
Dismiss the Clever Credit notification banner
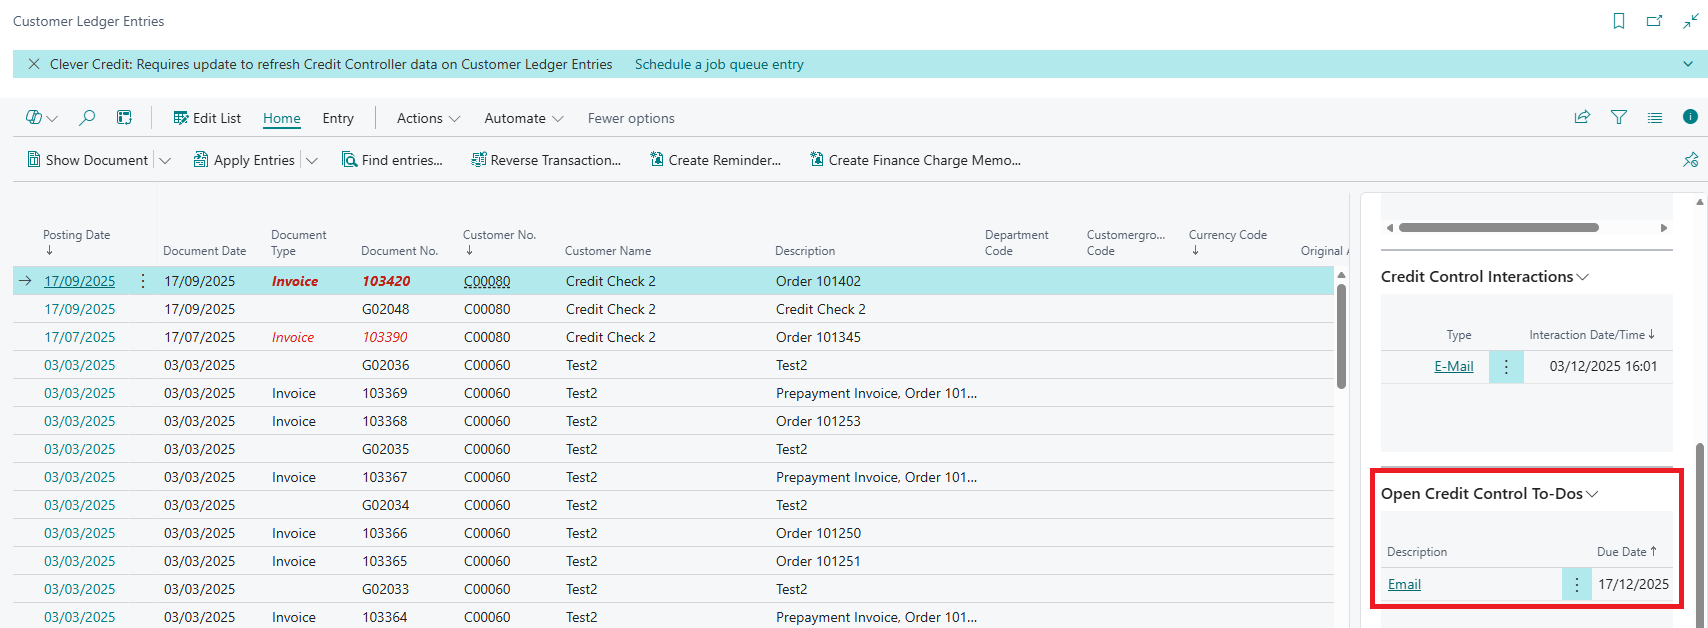[34, 64]
